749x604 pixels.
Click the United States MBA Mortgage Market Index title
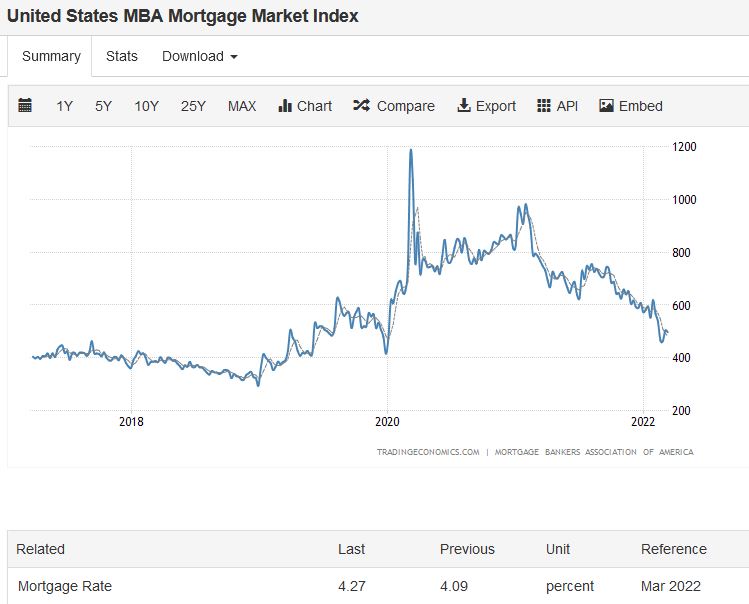pos(183,16)
